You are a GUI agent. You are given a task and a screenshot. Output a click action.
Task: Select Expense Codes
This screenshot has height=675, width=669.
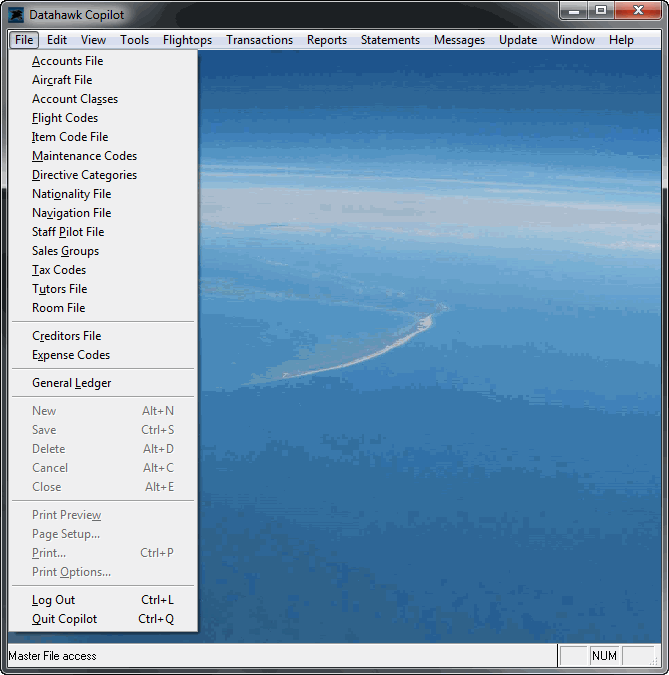click(x=103, y=355)
